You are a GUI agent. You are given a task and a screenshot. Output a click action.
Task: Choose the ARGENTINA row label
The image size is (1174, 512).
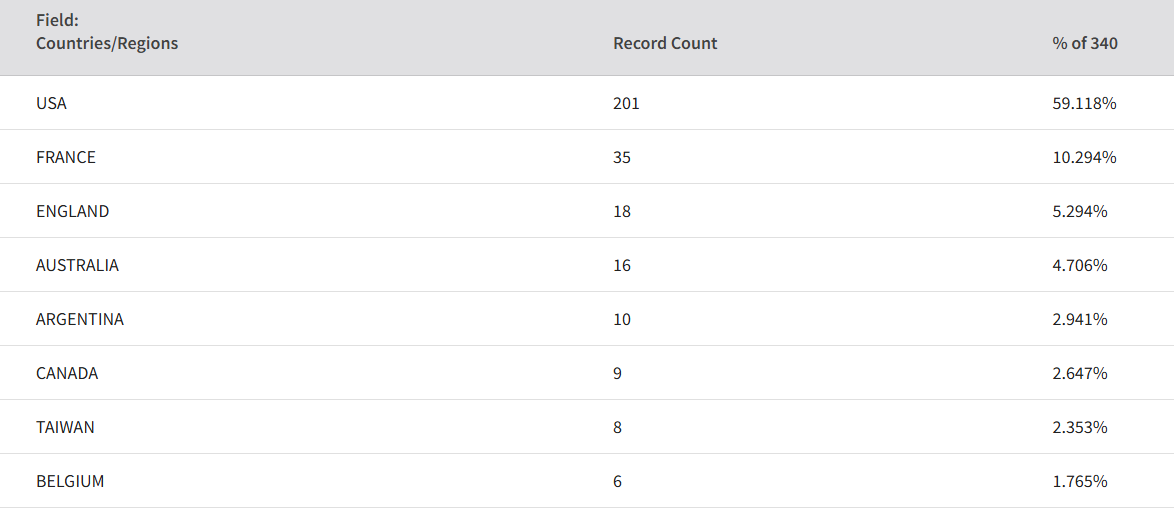tap(80, 320)
